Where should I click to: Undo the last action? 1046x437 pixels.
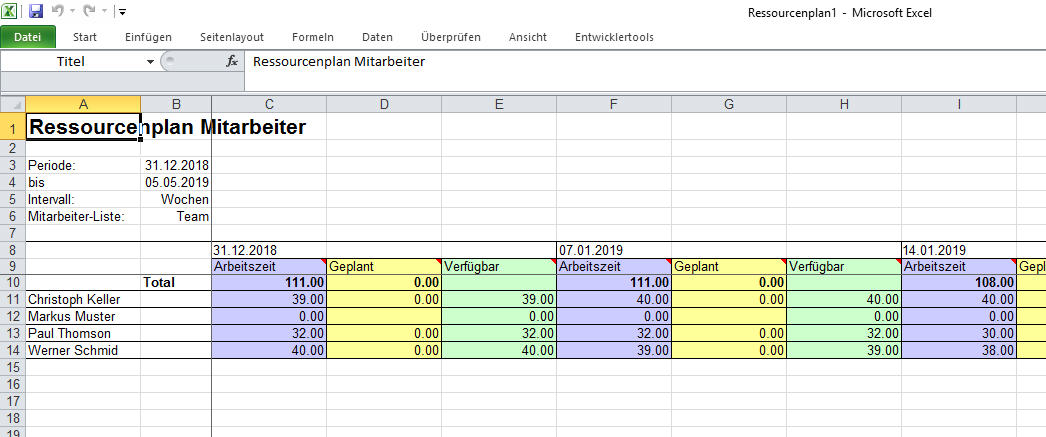pyautogui.click(x=57, y=11)
